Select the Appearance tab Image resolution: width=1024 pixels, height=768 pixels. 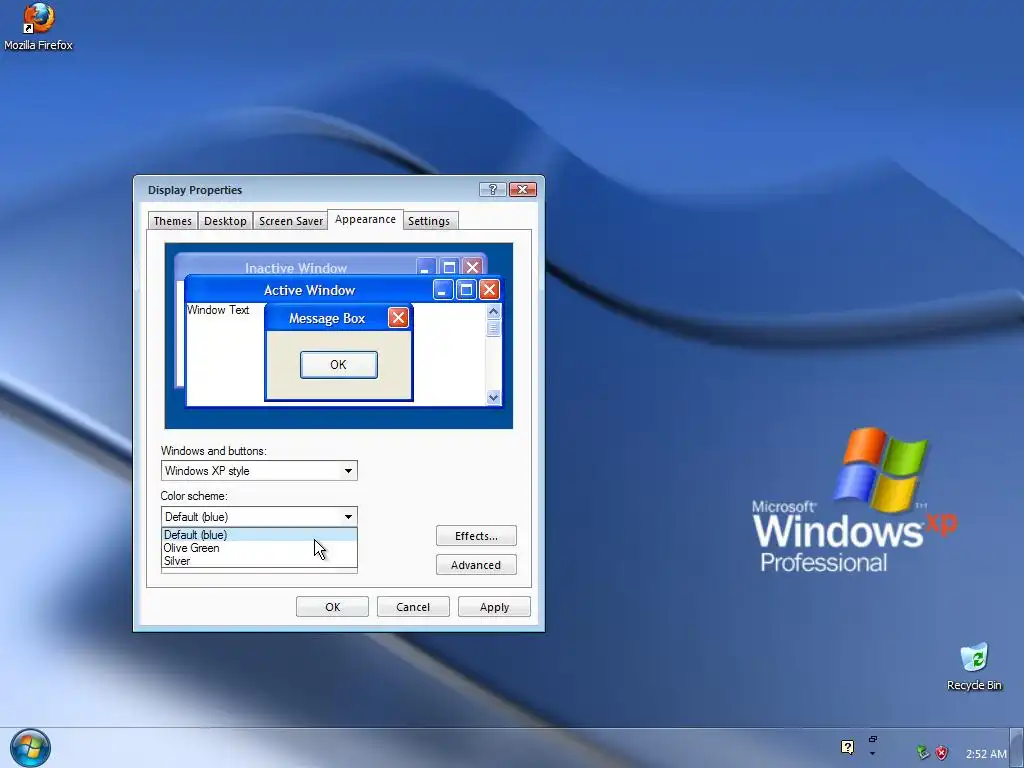pyautogui.click(x=365, y=219)
